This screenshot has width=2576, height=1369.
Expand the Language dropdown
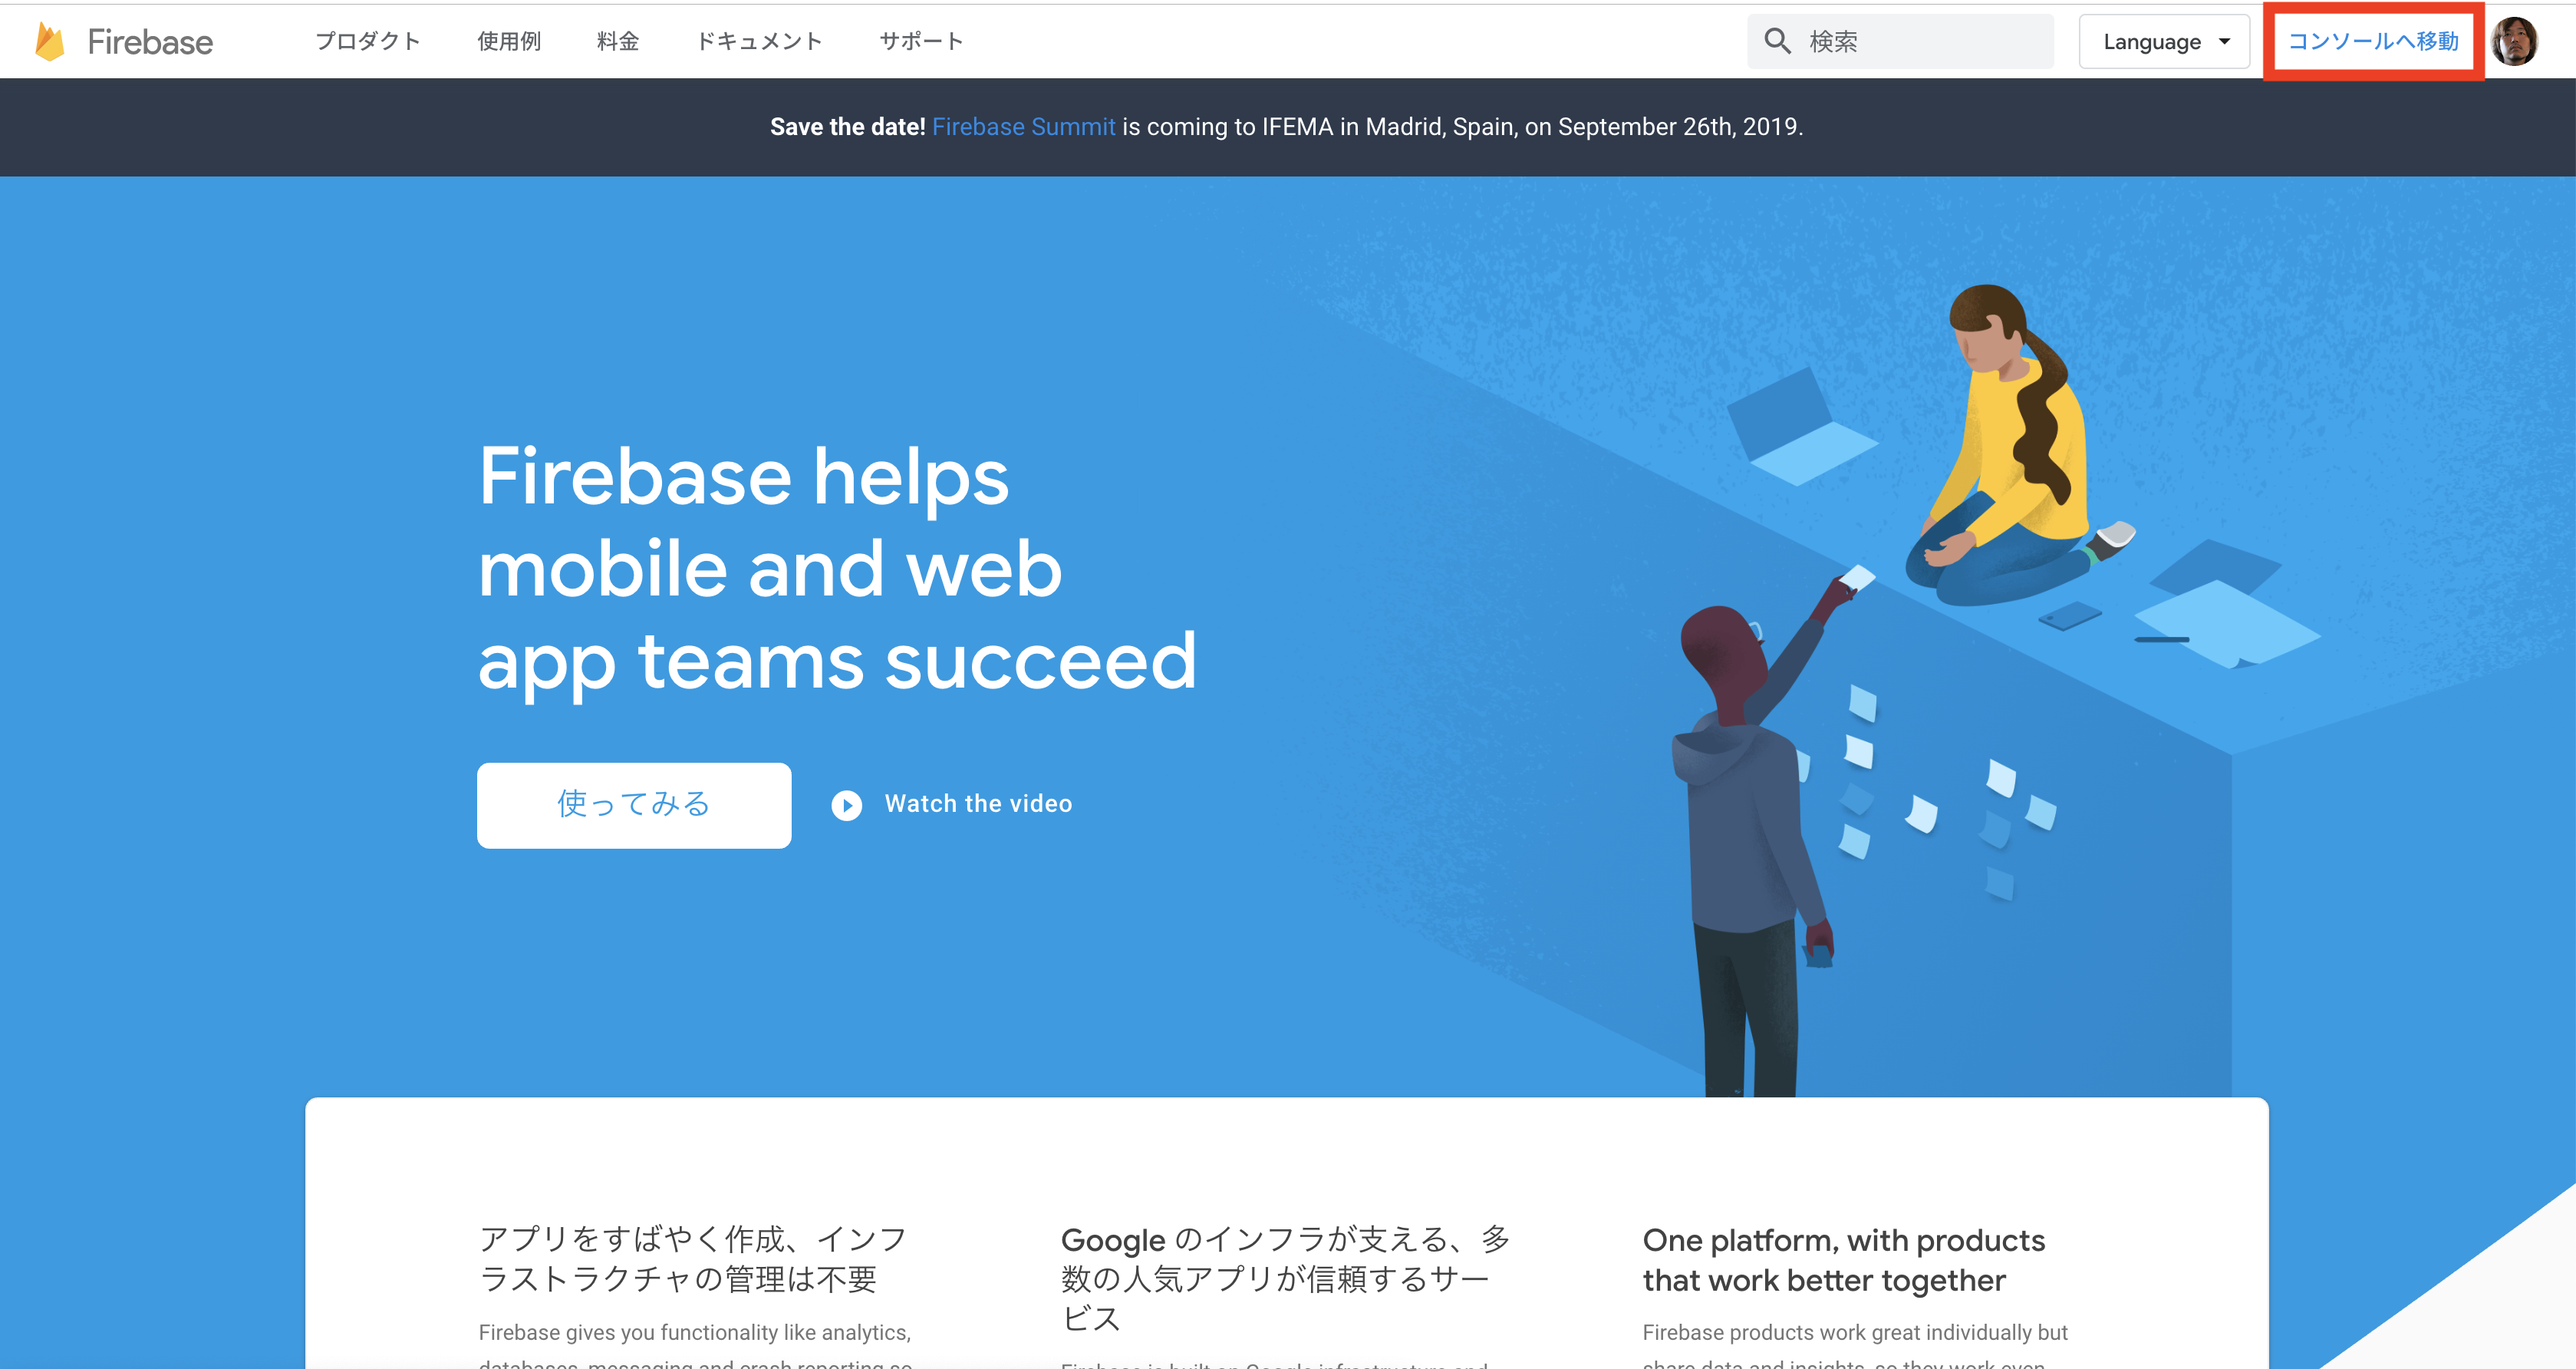[2164, 41]
